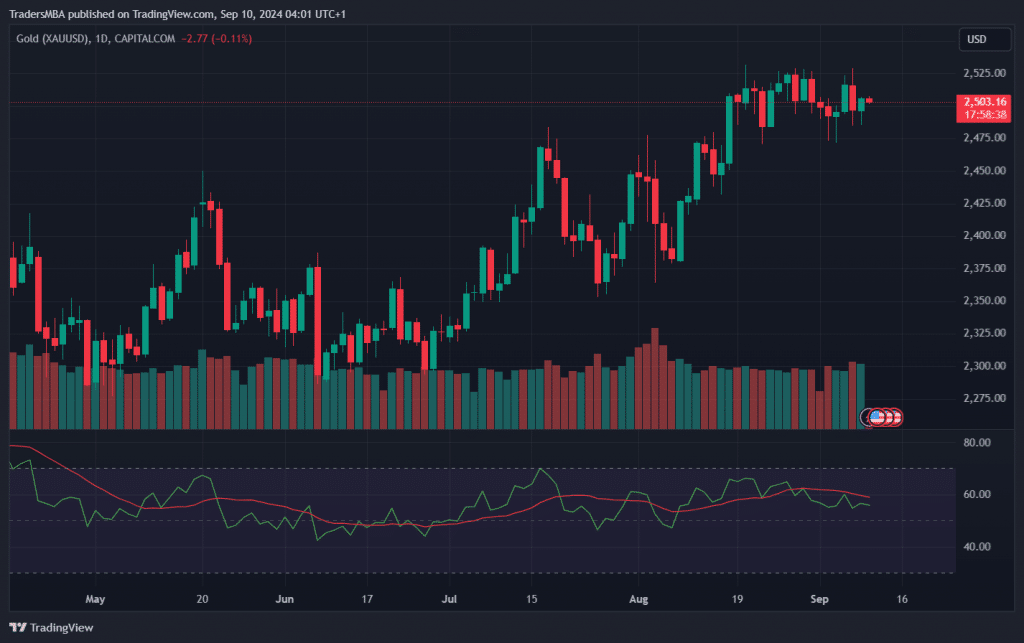This screenshot has height=643, width=1024.
Task: Select the 2,300.00 price axis label
Action: click(x=983, y=366)
